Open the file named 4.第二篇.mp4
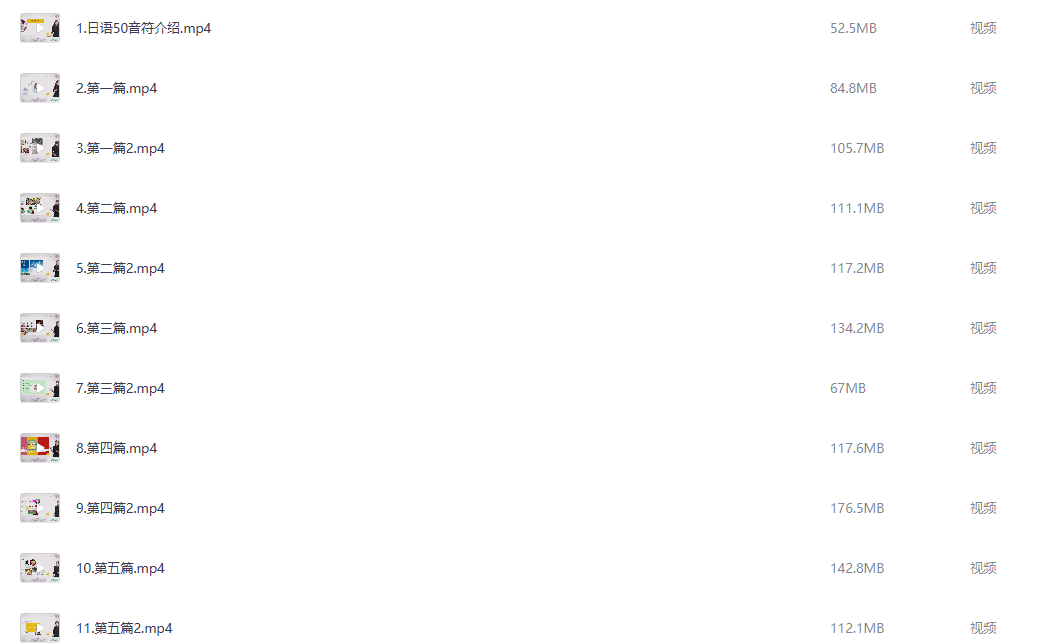 coord(117,208)
